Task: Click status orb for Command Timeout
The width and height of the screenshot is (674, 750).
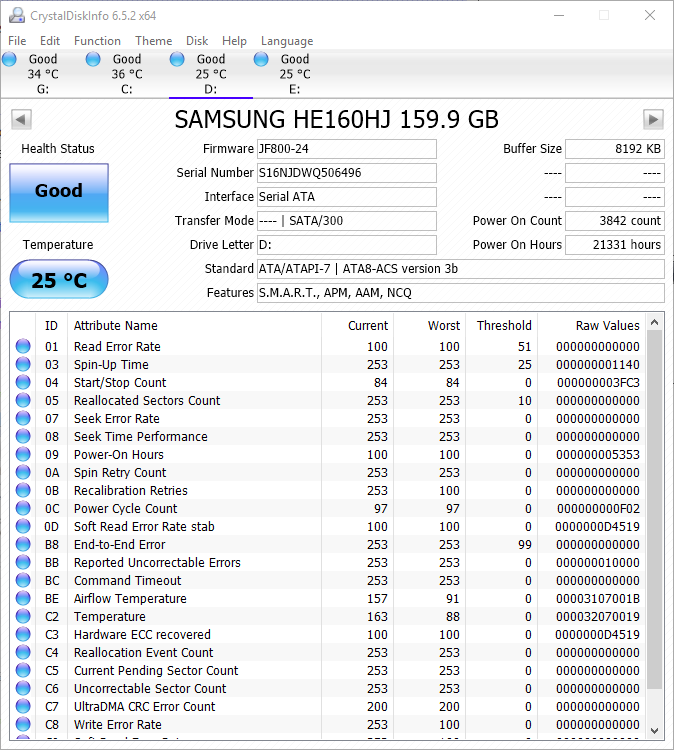Action: pos(23,580)
